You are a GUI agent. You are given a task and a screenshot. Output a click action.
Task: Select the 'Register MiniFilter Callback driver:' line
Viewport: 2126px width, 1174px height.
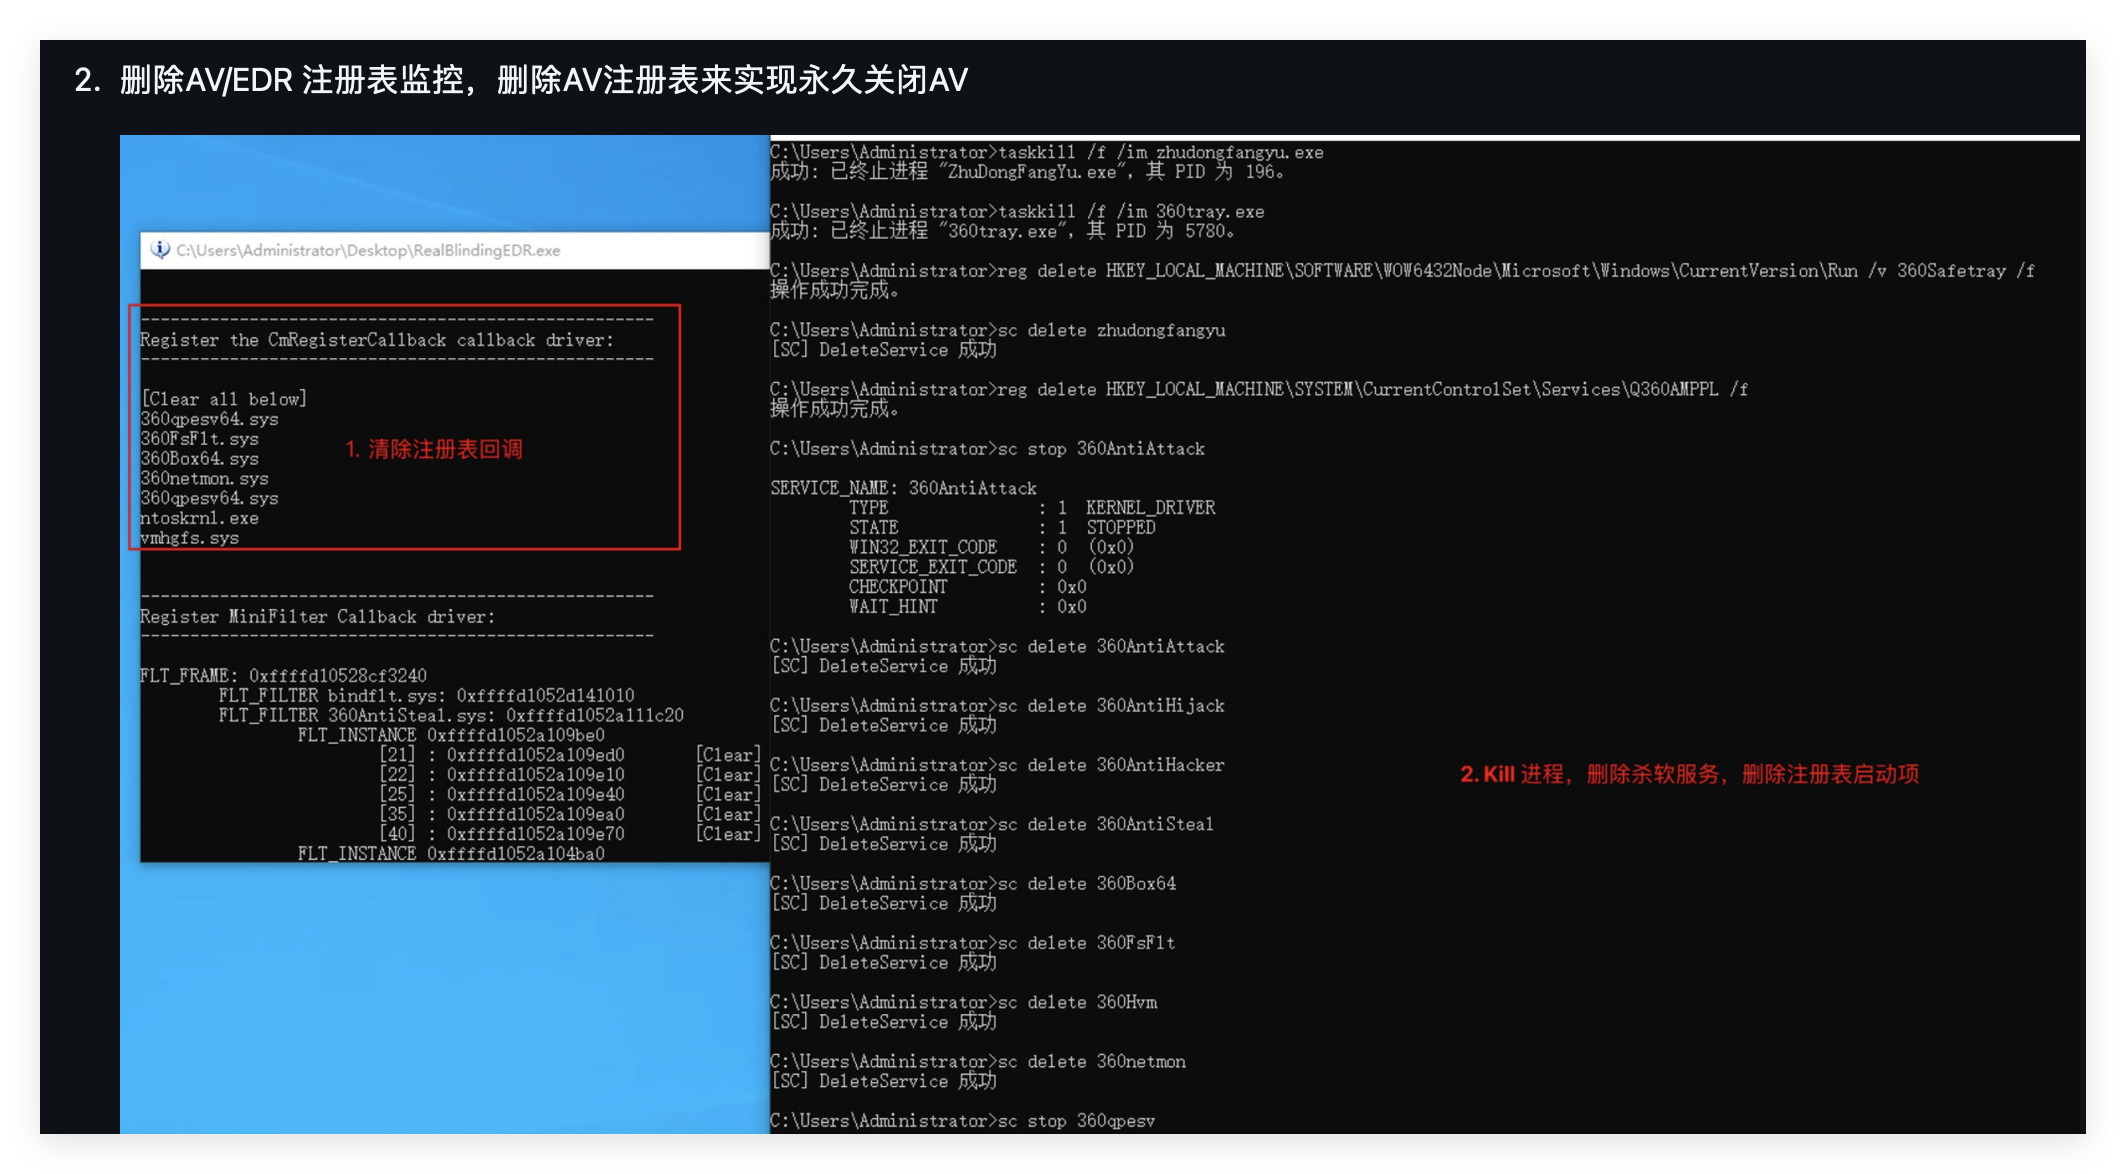pyautogui.click(x=317, y=617)
